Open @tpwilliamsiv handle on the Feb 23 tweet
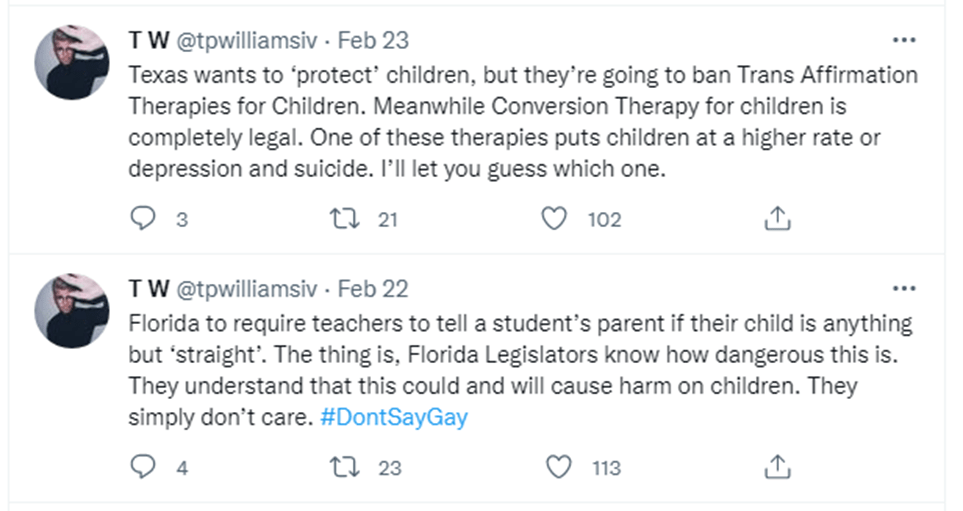963x511 pixels. click(247, 41)
